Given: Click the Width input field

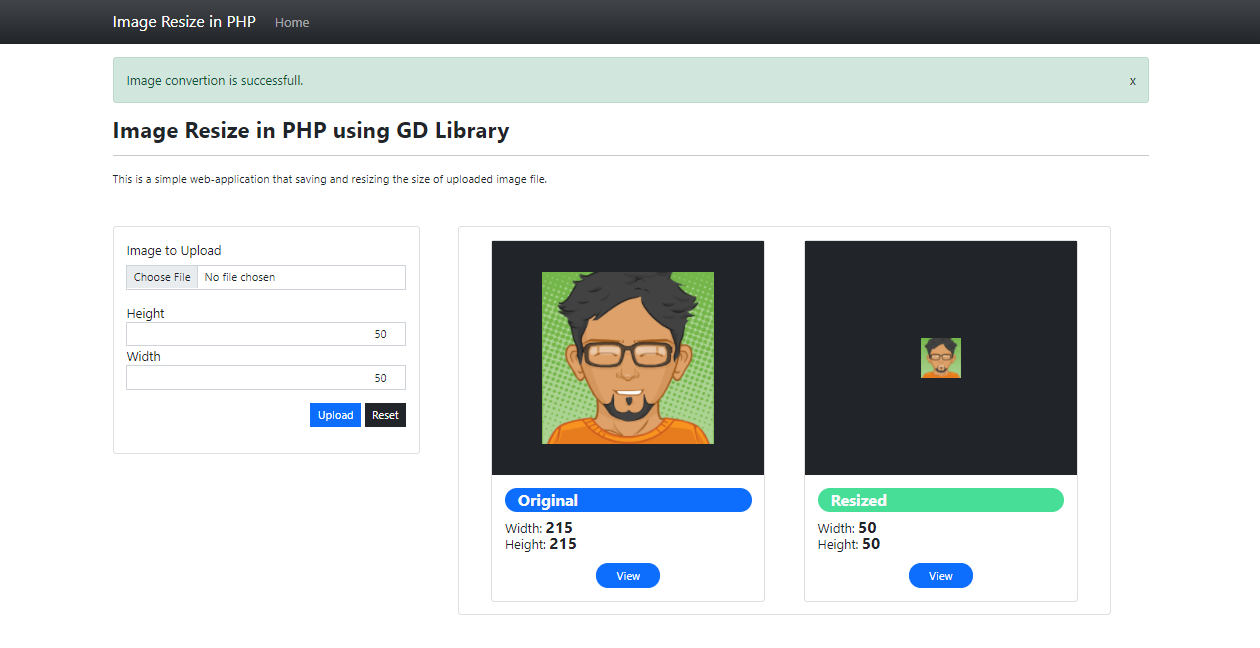Looking at the screenshot, I should [x=265, y=377].
